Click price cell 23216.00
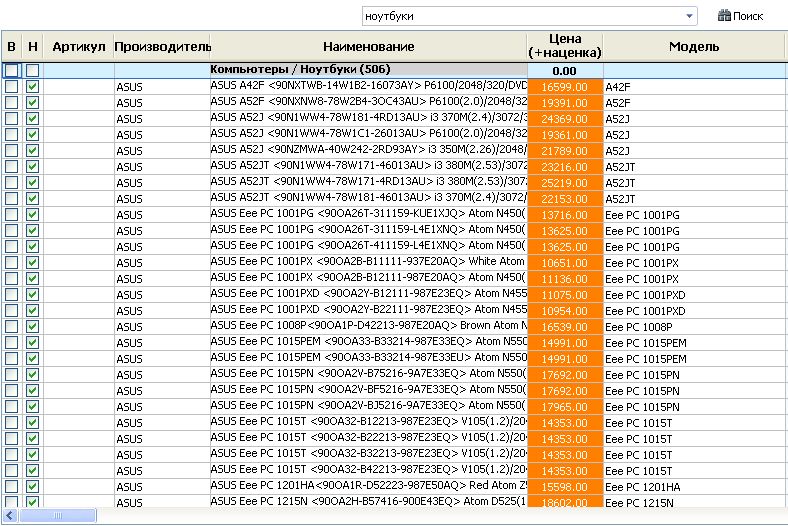Screen dimensions: 788x526 click(565, 167)
